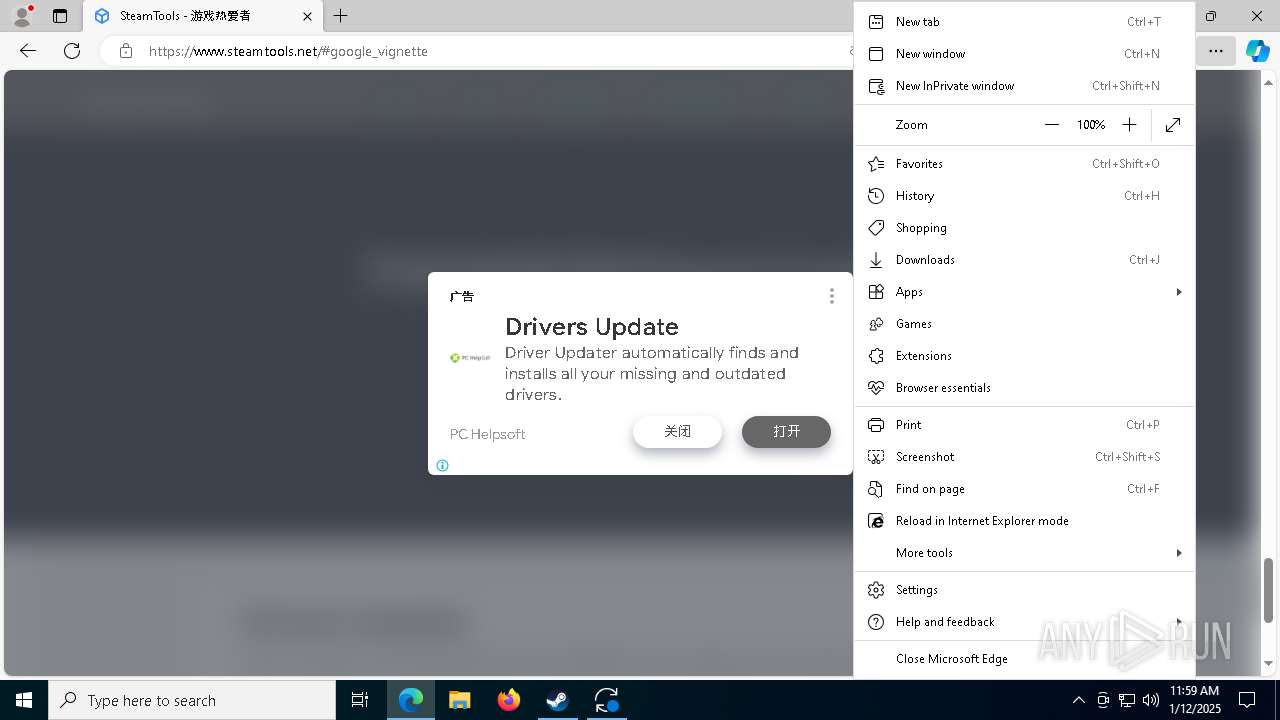Select Close Microsoft Edge

click(1025, 659)
